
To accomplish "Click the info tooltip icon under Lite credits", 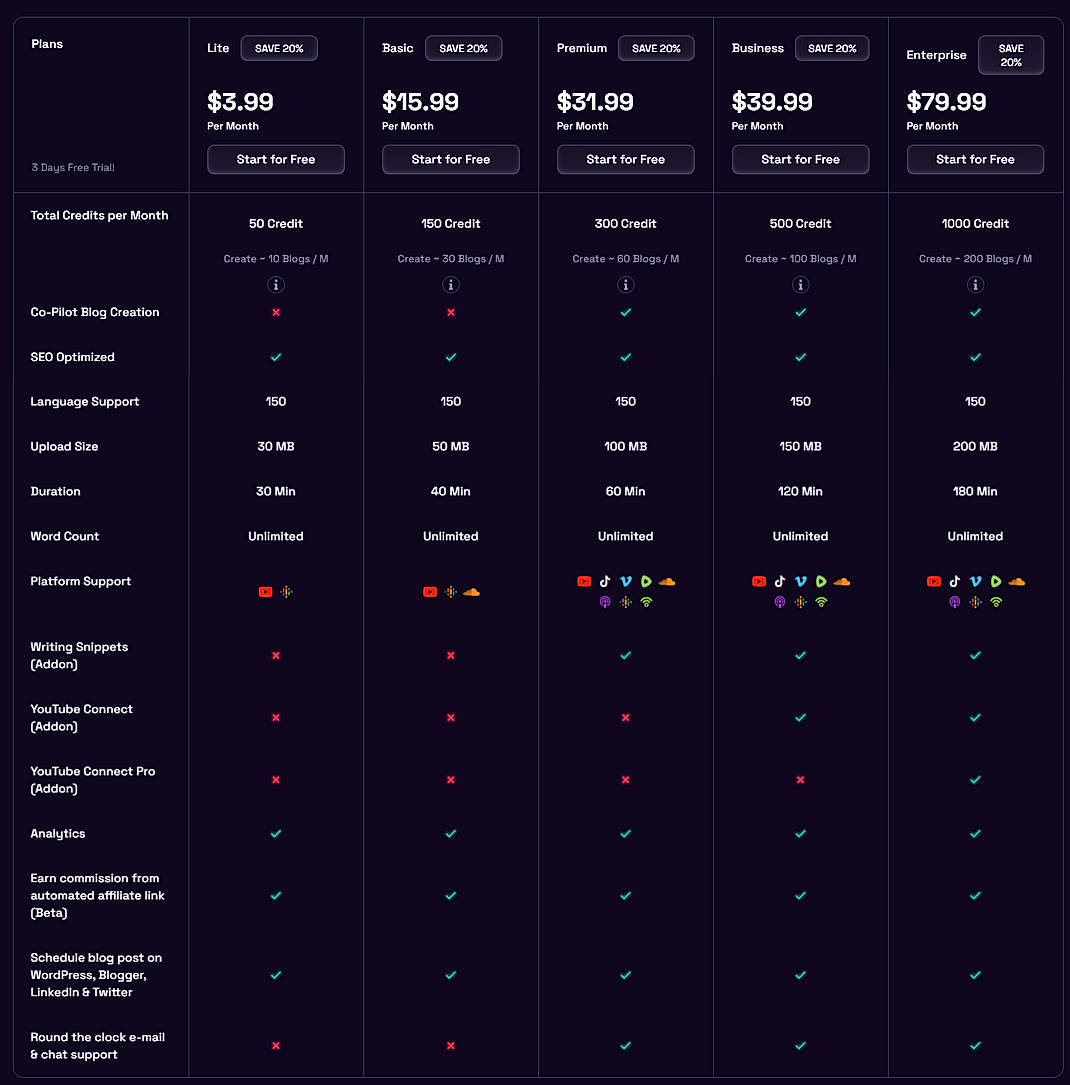I will (x=276, y=284).
